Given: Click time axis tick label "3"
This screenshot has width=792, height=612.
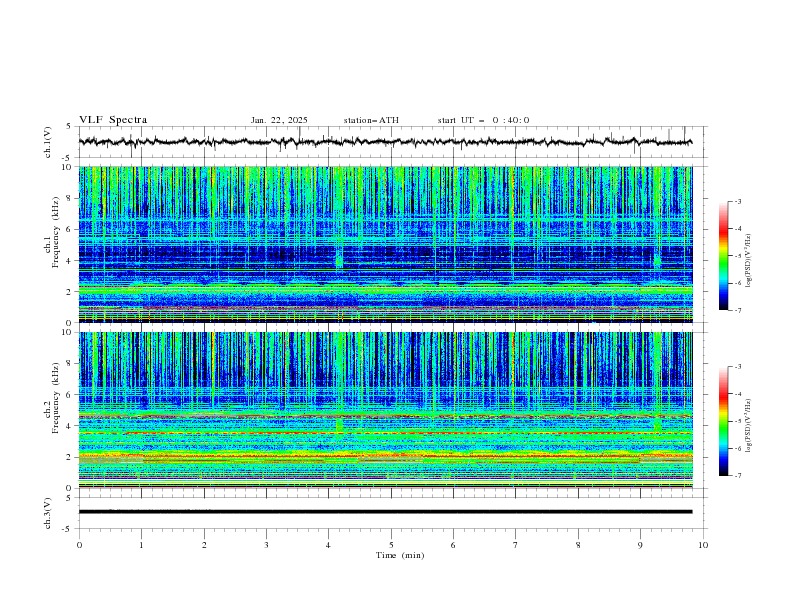Looking at the screenshot, I should pyautogui.click(x=266, y=545).
